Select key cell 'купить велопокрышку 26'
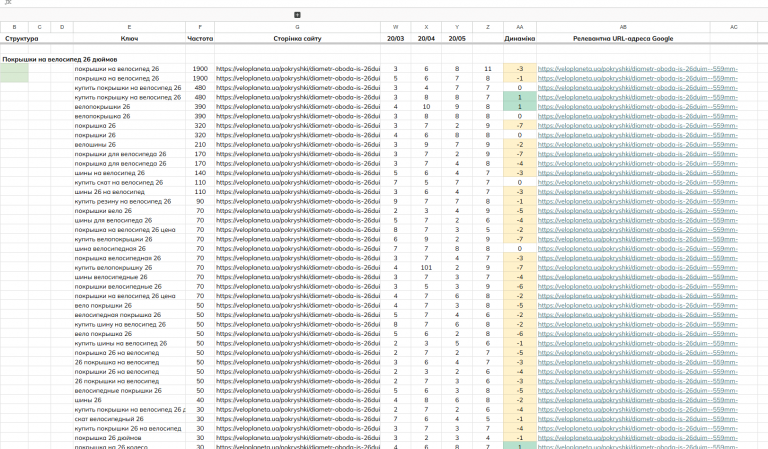 tap(129, 267)
